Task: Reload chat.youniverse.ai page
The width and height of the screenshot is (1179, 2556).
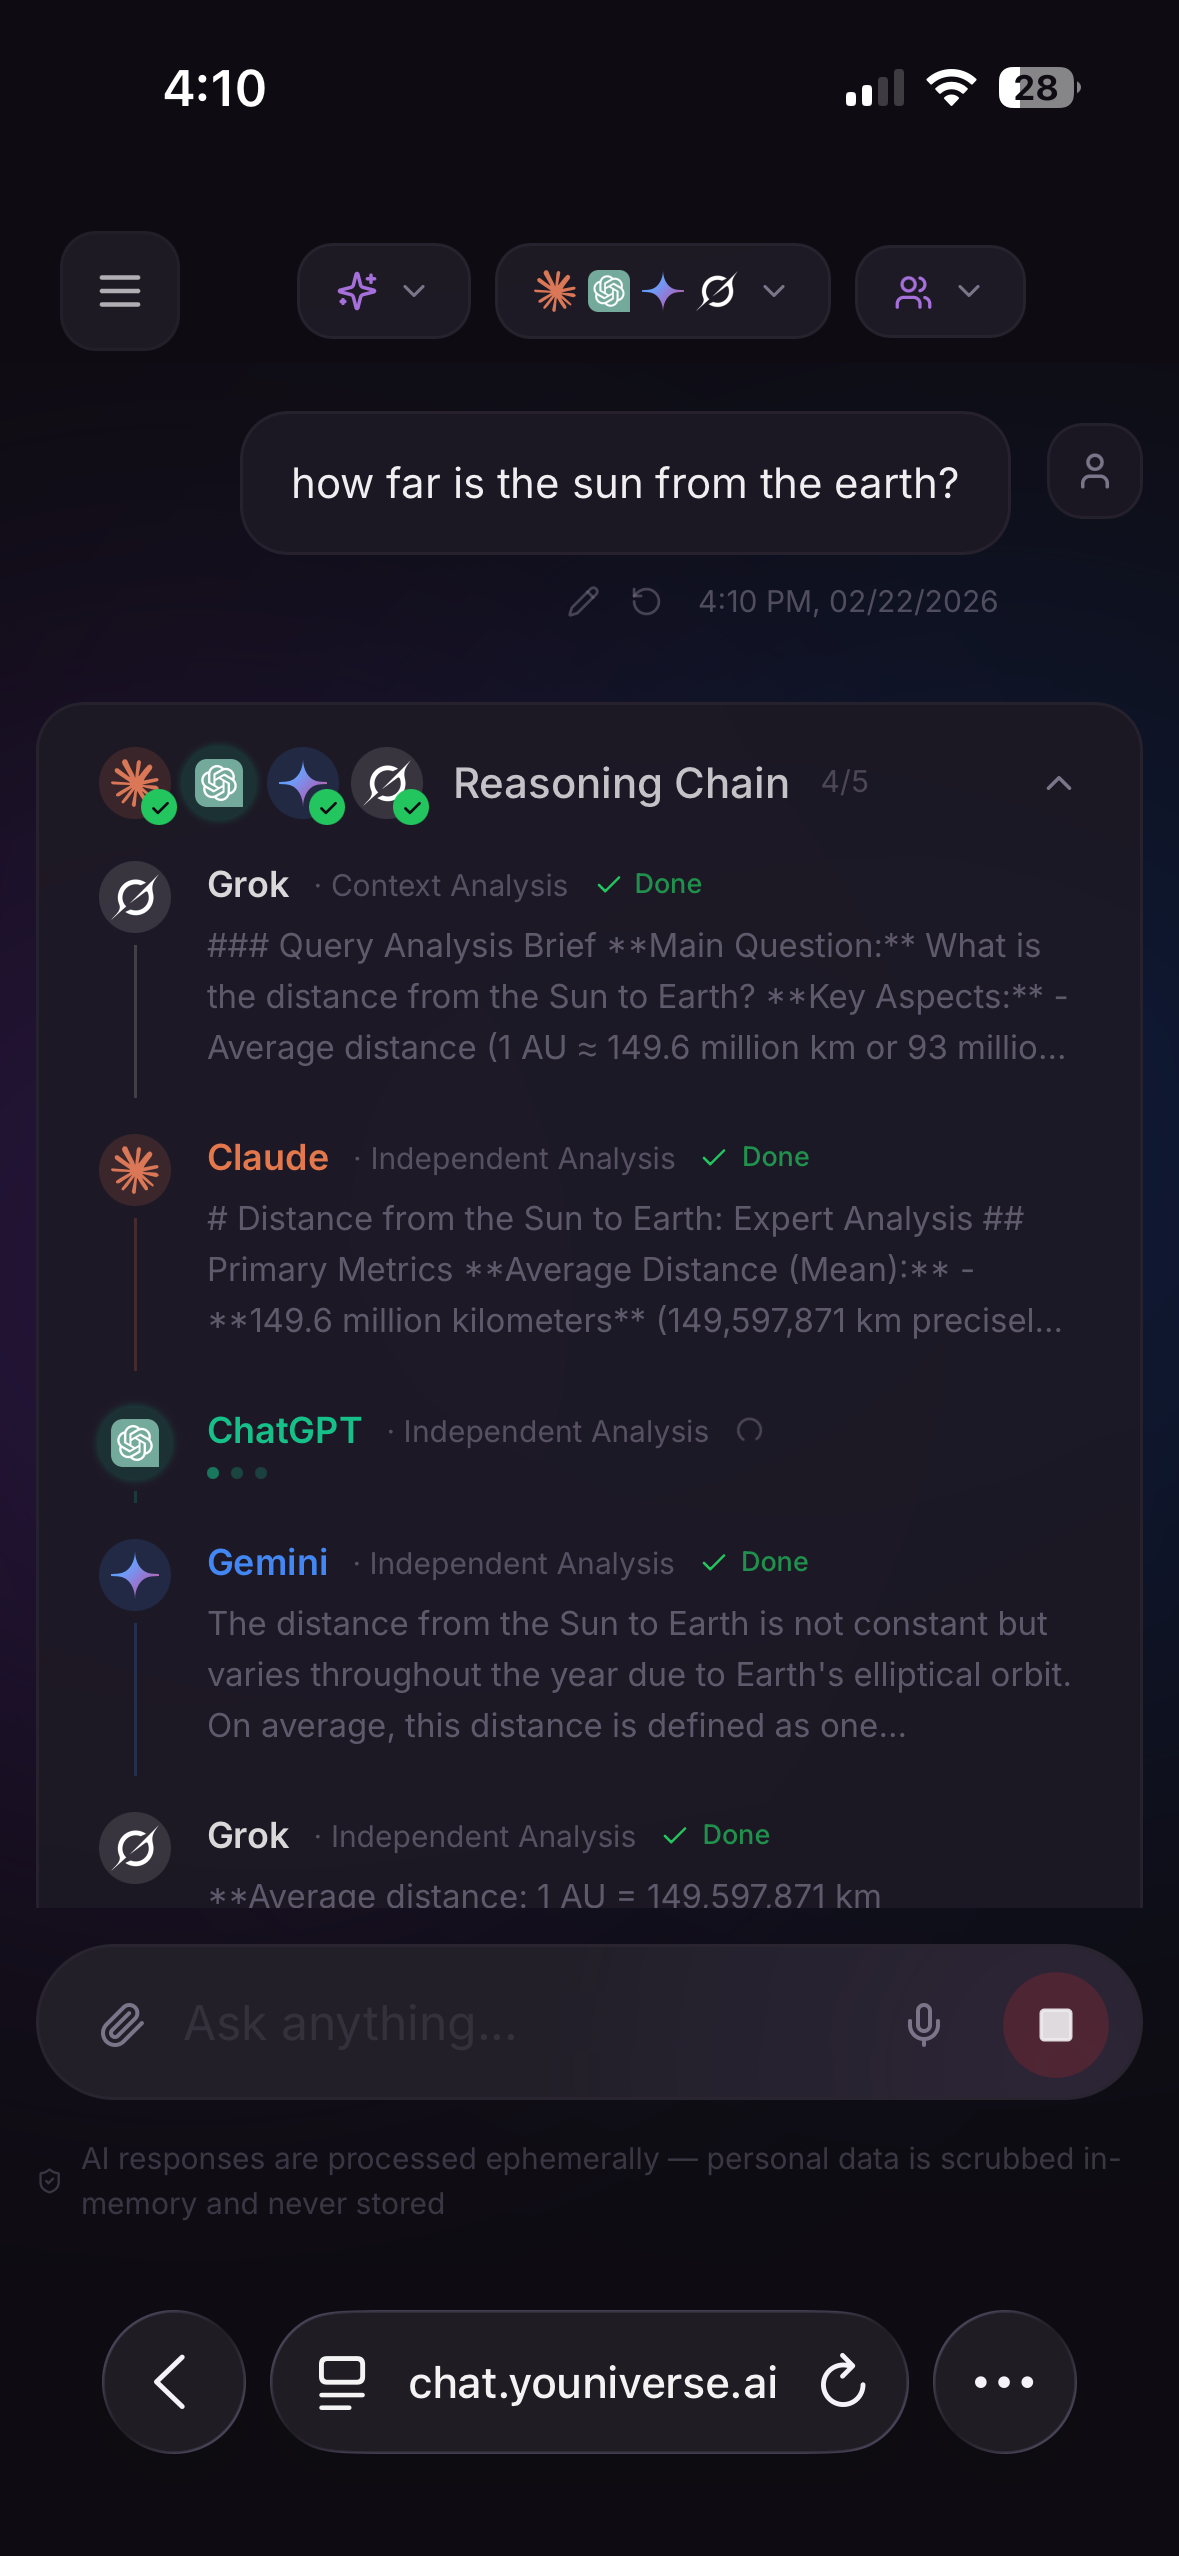Action: 843,2381
